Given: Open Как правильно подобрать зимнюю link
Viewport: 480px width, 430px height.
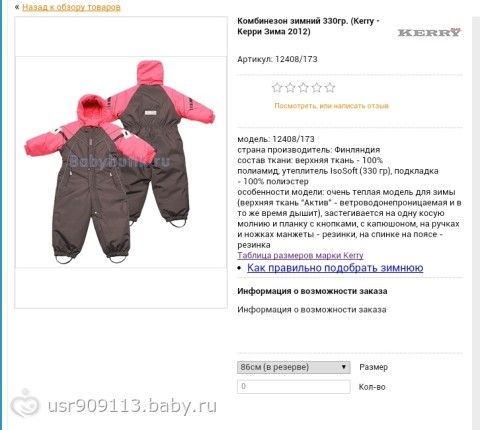Looking at the screenshot, I should [x=335, y=268].
